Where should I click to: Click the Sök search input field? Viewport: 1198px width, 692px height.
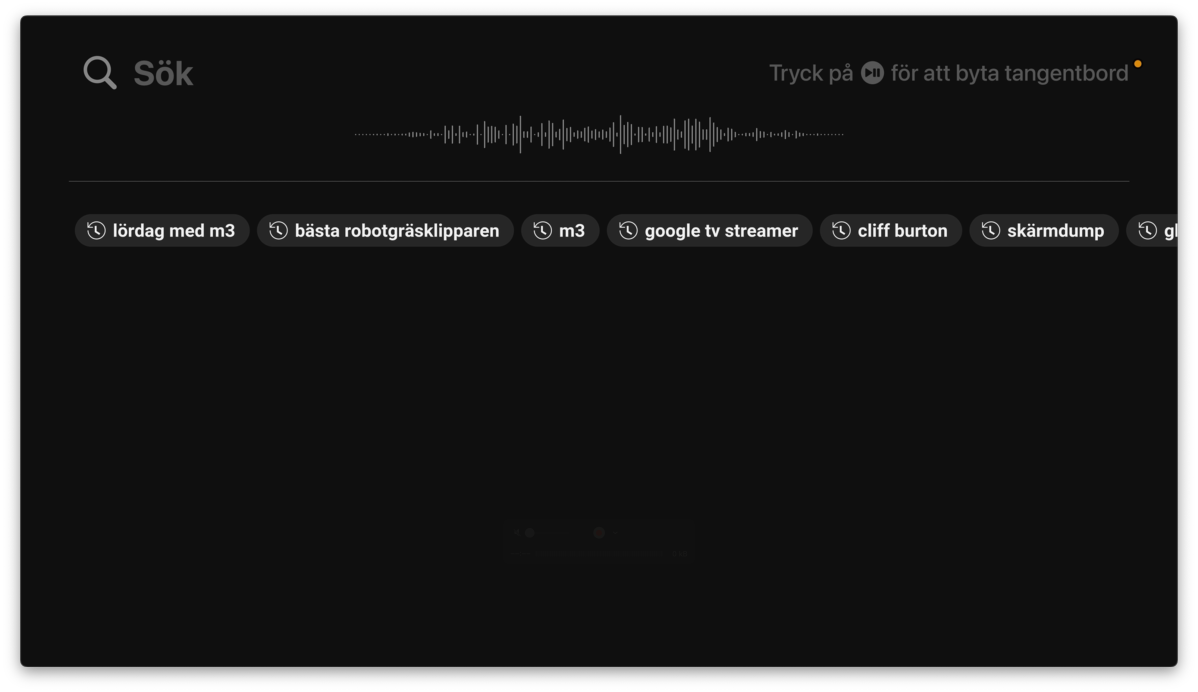click(x=164, y=71)
